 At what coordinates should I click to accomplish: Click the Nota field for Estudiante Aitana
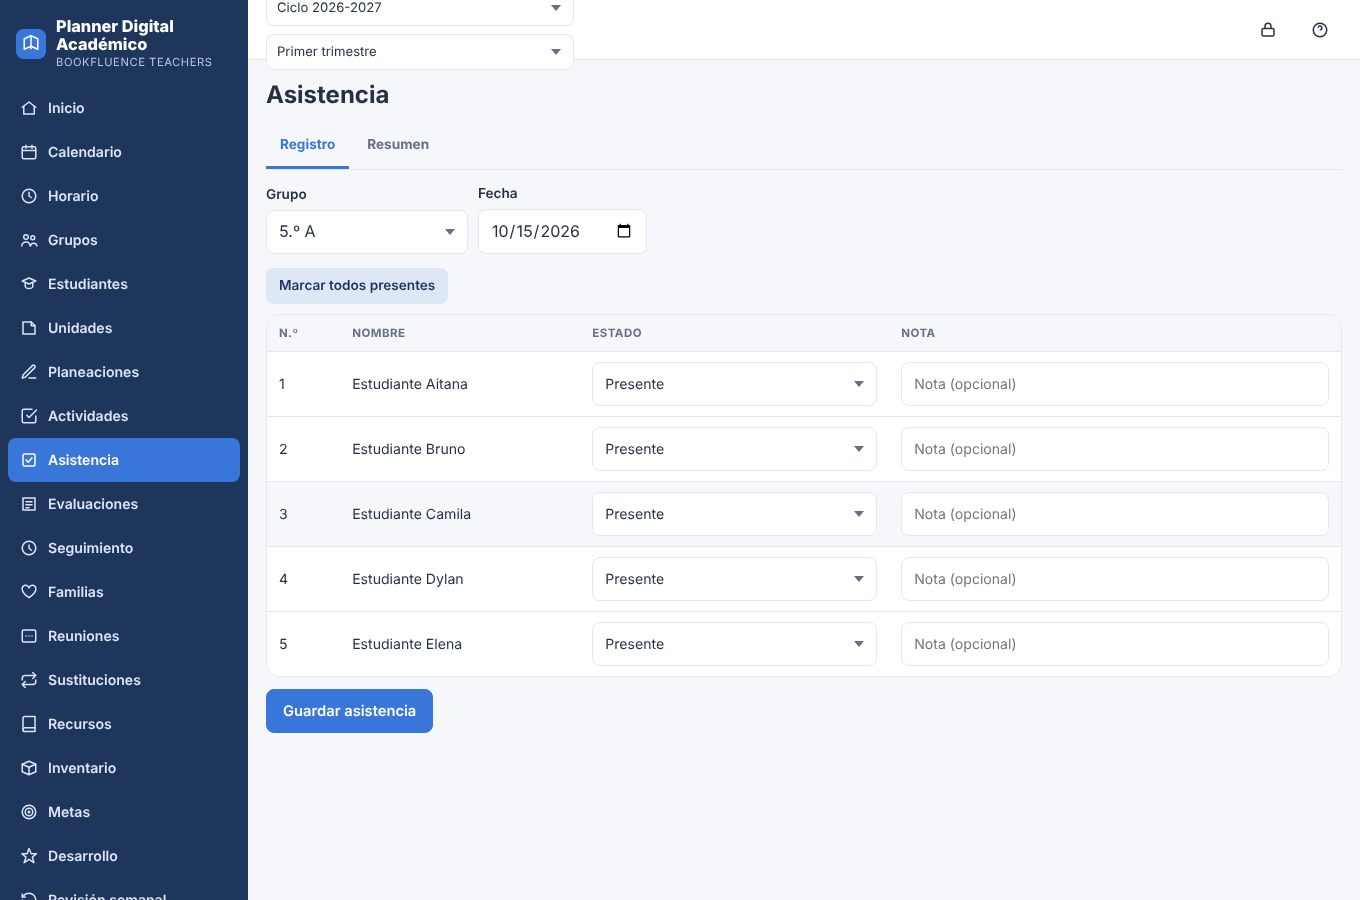[1115, 384]
